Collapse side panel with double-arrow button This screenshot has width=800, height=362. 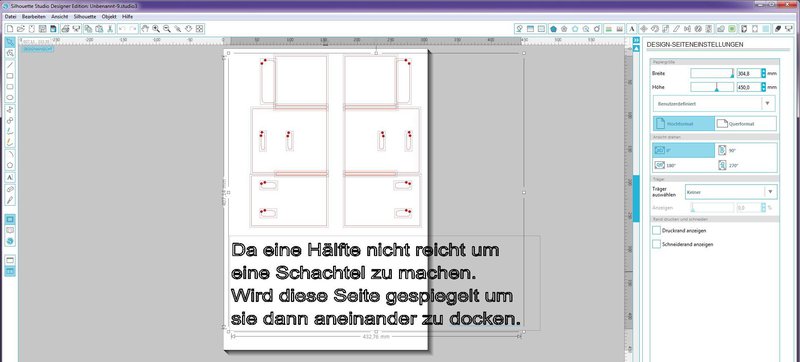(x=636, y=40)
